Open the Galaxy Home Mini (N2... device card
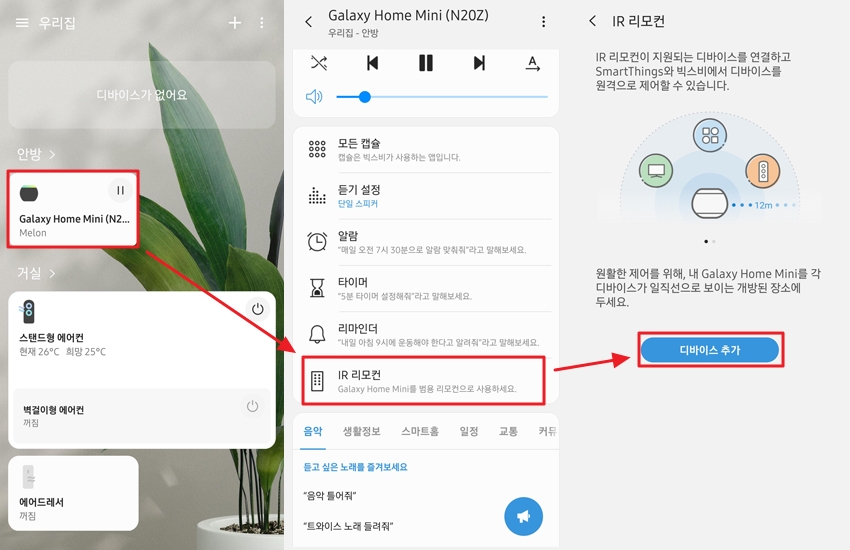Image resolution: width=850 pixels, height=550 pixels. [x=73, y=209]
